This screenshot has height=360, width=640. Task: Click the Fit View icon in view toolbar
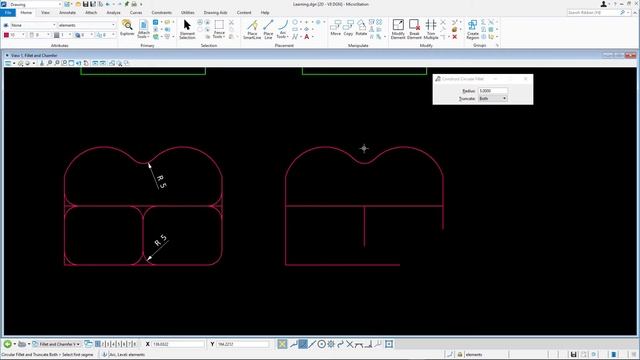(x=71, y=63)
